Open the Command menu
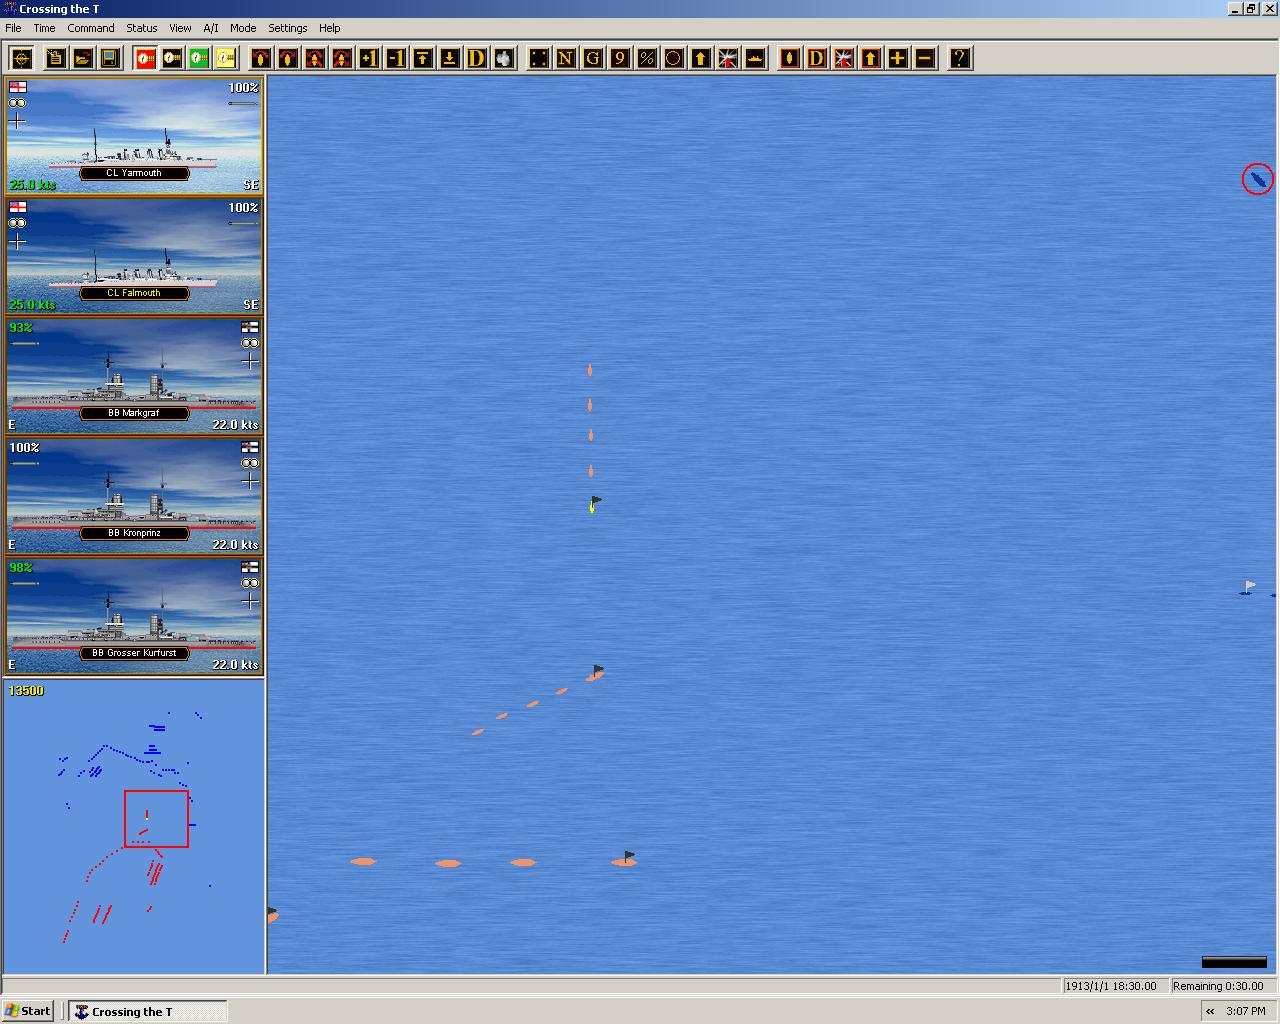The width and height of the screenshot is (1280, 1024). 91,28
